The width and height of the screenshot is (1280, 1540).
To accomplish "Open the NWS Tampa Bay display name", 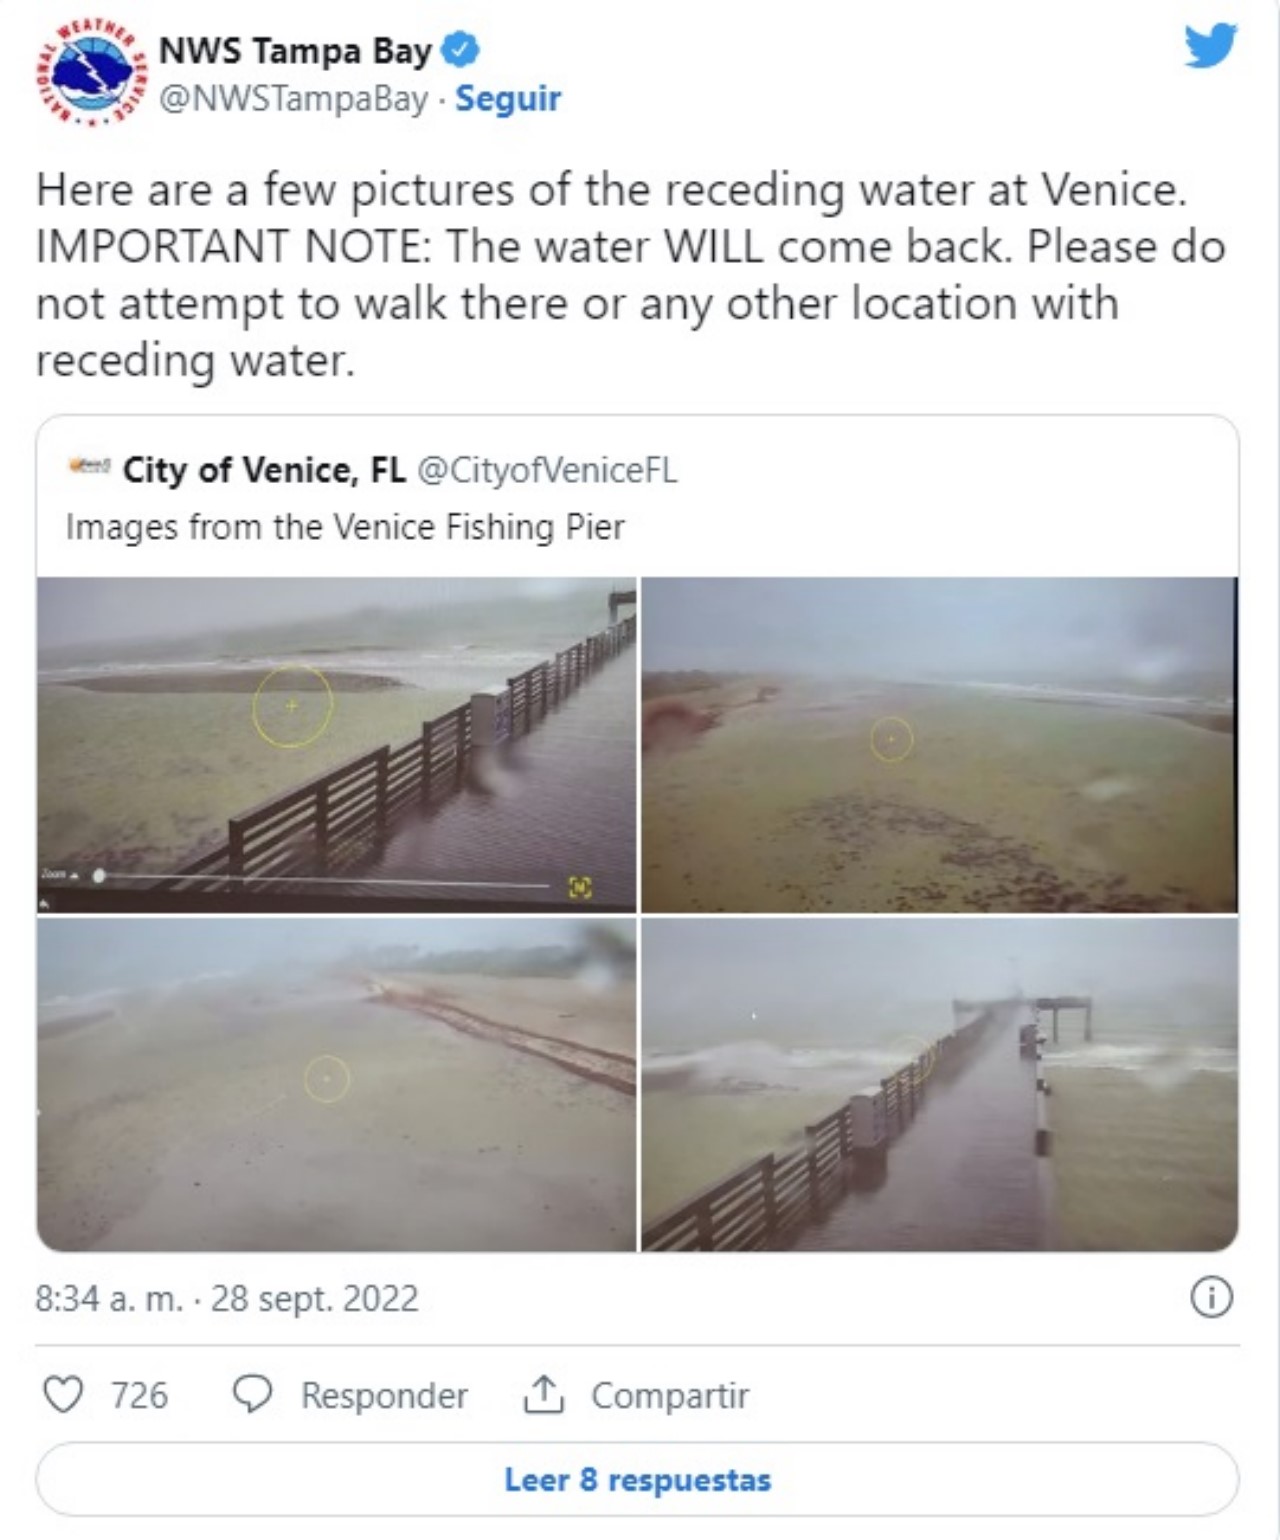I will tap(295, 49).
